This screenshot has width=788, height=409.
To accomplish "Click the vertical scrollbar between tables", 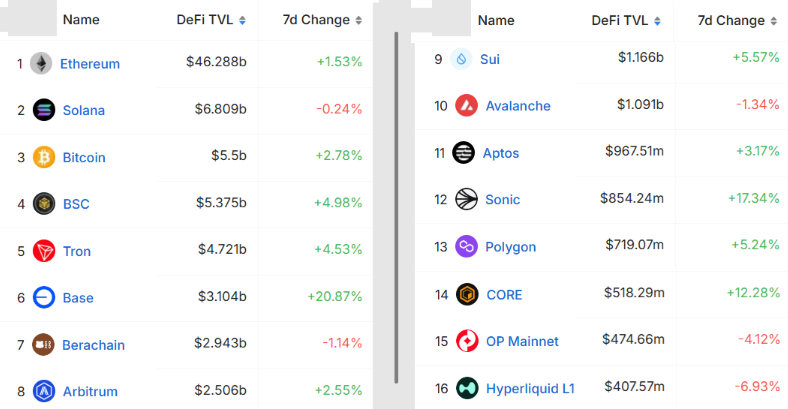I will pyautogui.click(x=396, y=208).
